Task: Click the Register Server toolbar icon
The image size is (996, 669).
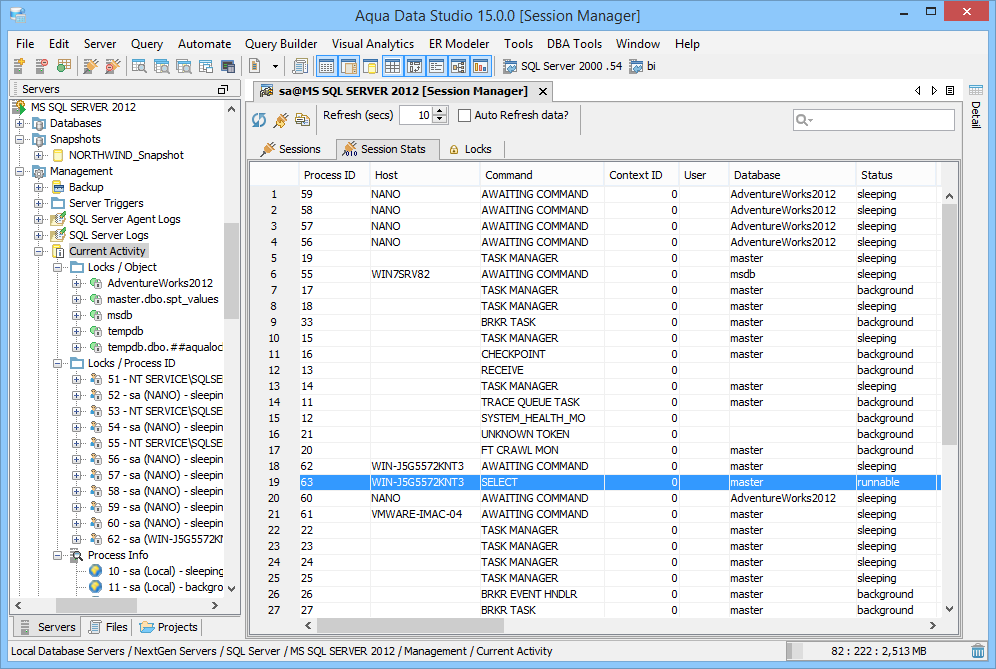Action: coord(19,66)
